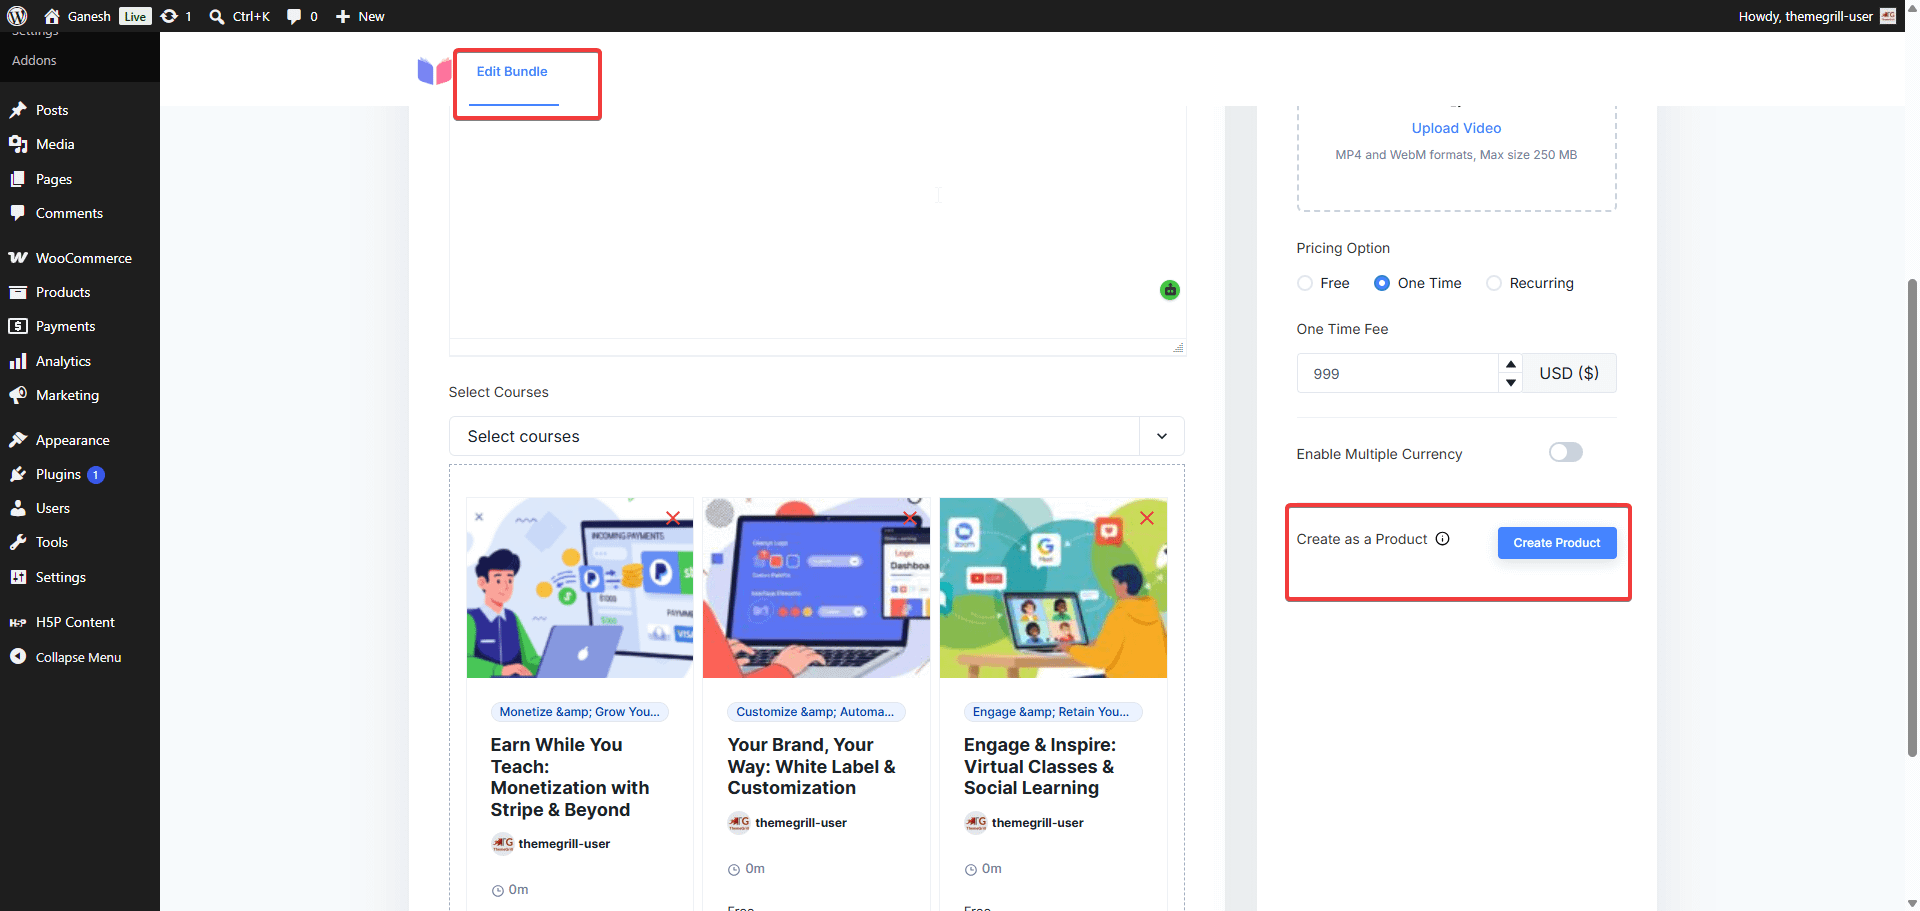
Task: Toggle Enable Multiple Currency switch
Action: click(x=1566, y=452)
